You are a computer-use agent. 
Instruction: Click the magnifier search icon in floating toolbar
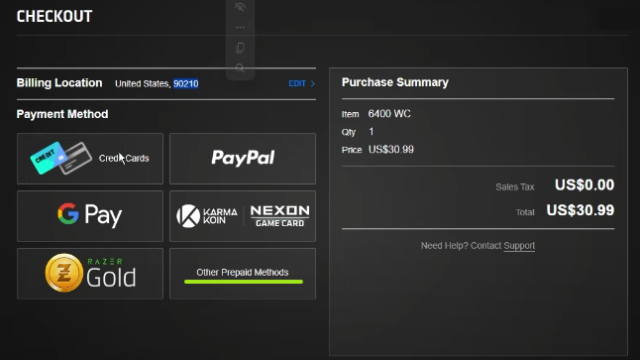click(240, 68)
